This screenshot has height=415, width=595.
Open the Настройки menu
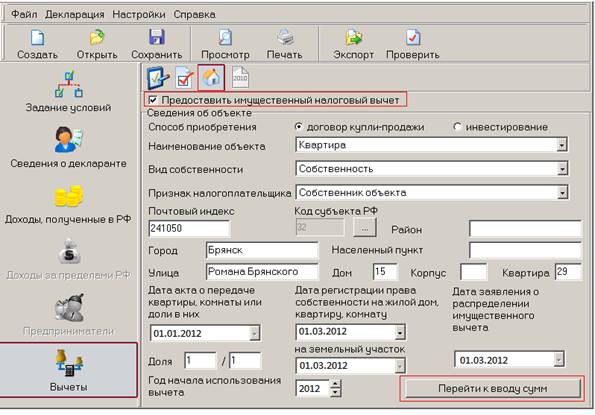139,14
